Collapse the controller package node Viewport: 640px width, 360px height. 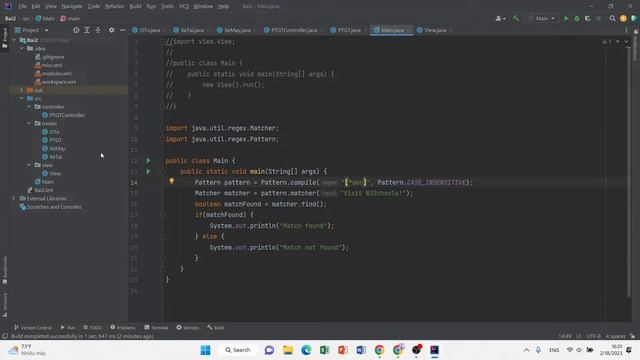point(29,107)
